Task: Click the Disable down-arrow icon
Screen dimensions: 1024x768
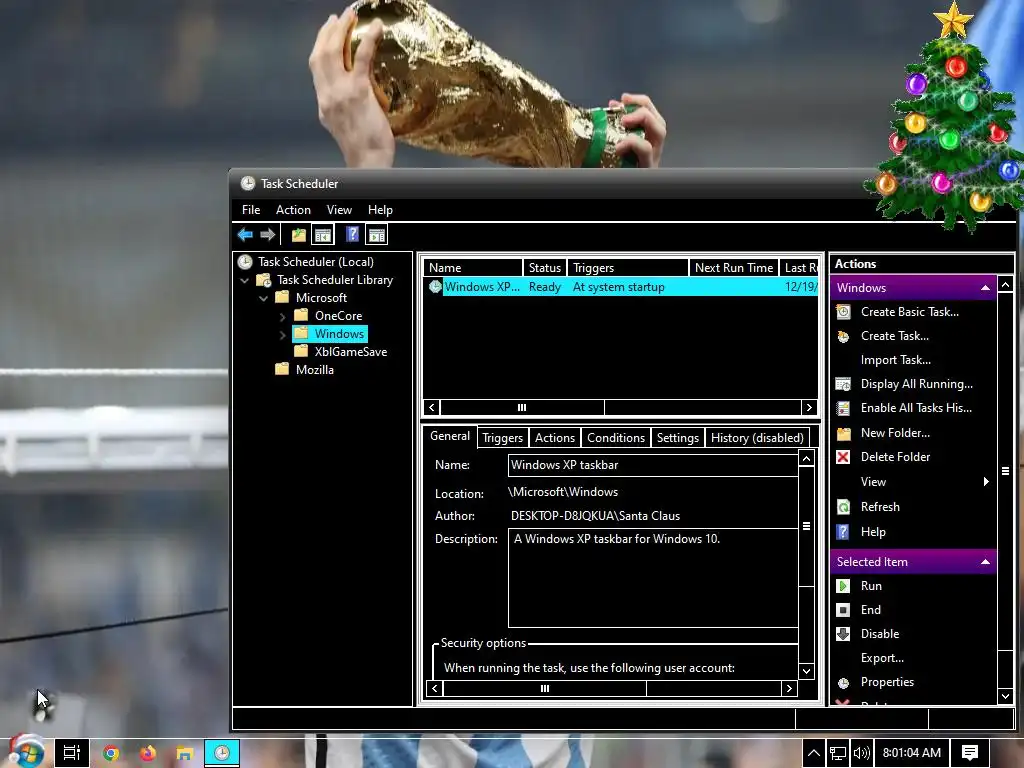Action: [843, 633]
